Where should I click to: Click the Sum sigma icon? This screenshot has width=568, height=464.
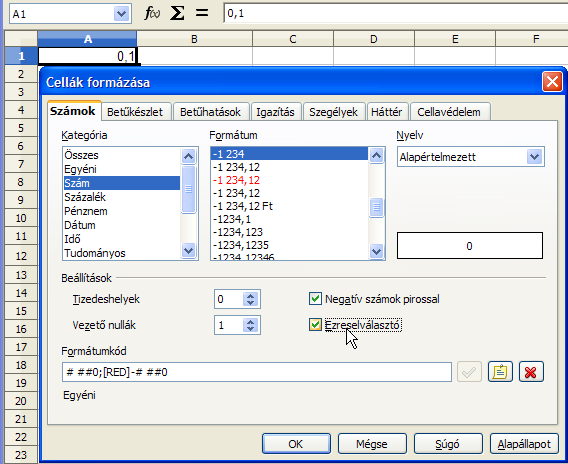(x=177, y=13)
